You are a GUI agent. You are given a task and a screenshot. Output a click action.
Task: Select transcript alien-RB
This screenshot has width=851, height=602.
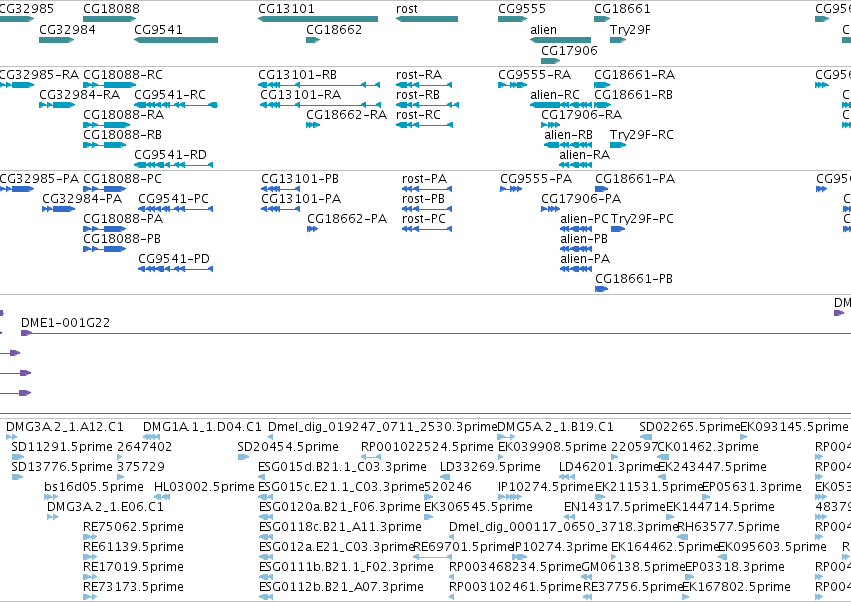click(x=568, y=134)
